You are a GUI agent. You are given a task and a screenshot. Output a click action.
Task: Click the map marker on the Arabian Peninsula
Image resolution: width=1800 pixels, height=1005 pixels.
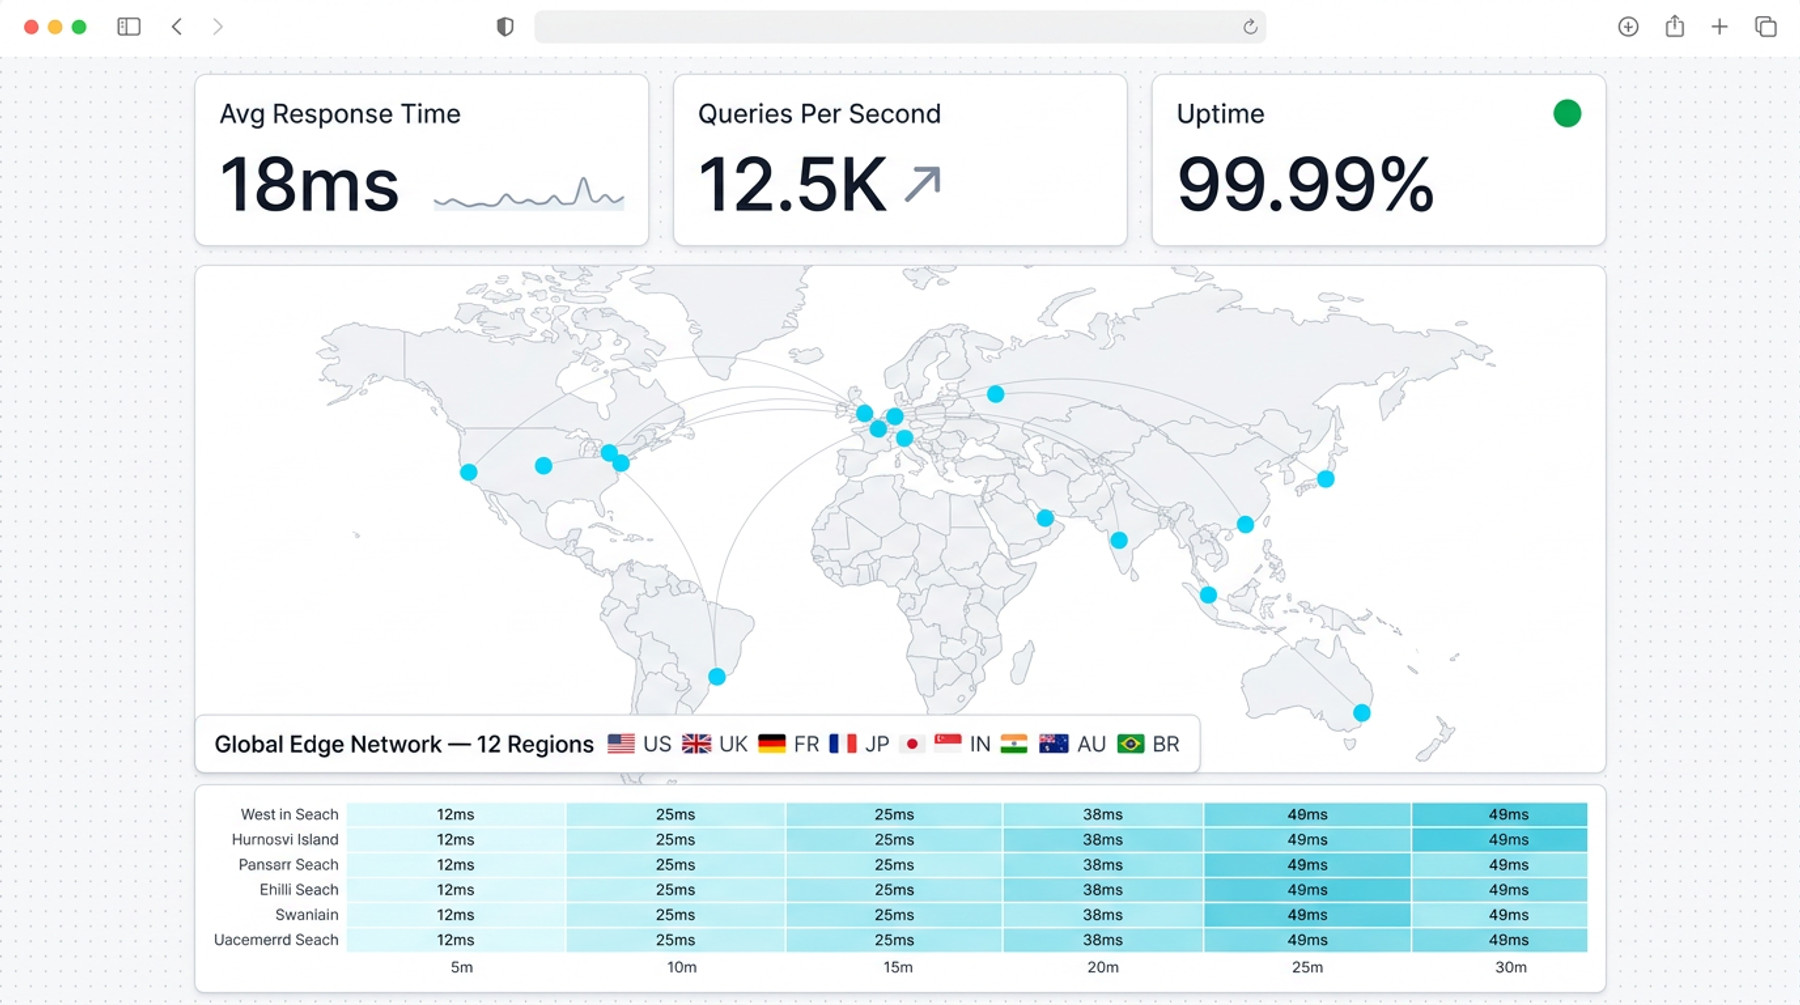[1045, 518]
